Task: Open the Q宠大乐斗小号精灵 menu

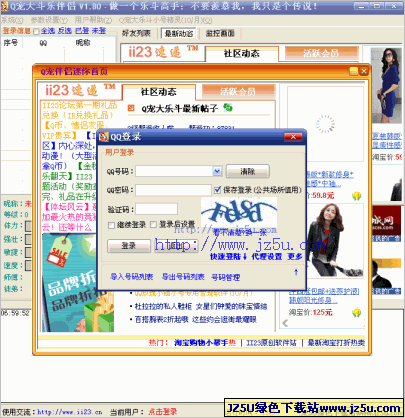Action: point(165,20)
